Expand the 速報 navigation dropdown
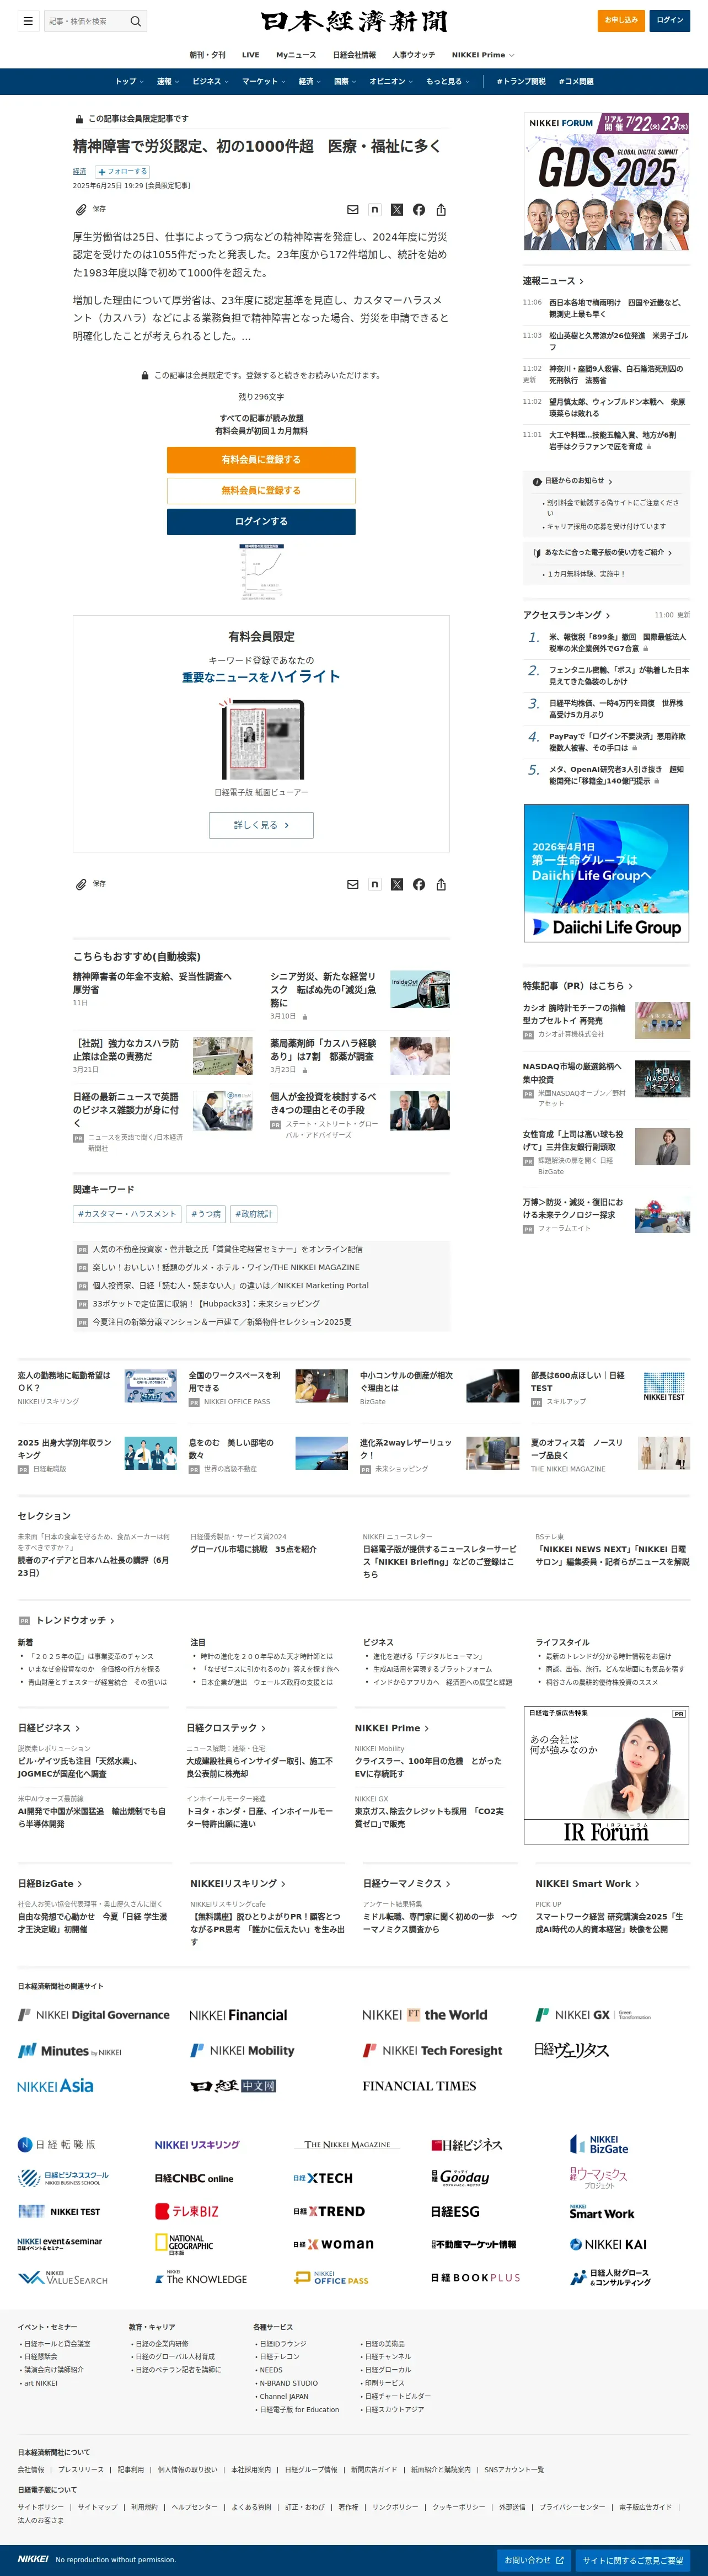The height and width of the screenshot is (2576, 708). click(167, 81)
